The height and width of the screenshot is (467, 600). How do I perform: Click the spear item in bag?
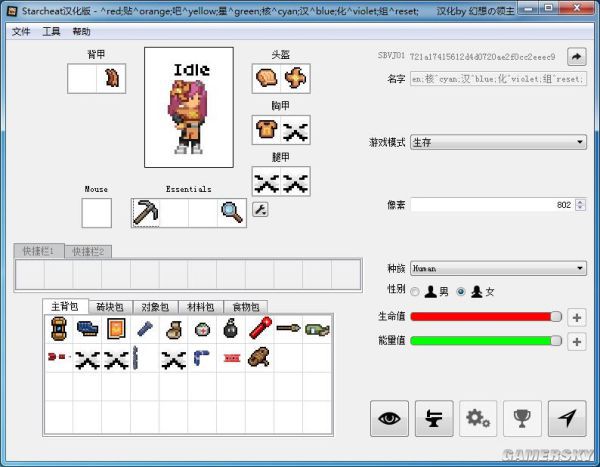[x=288, y=329]
